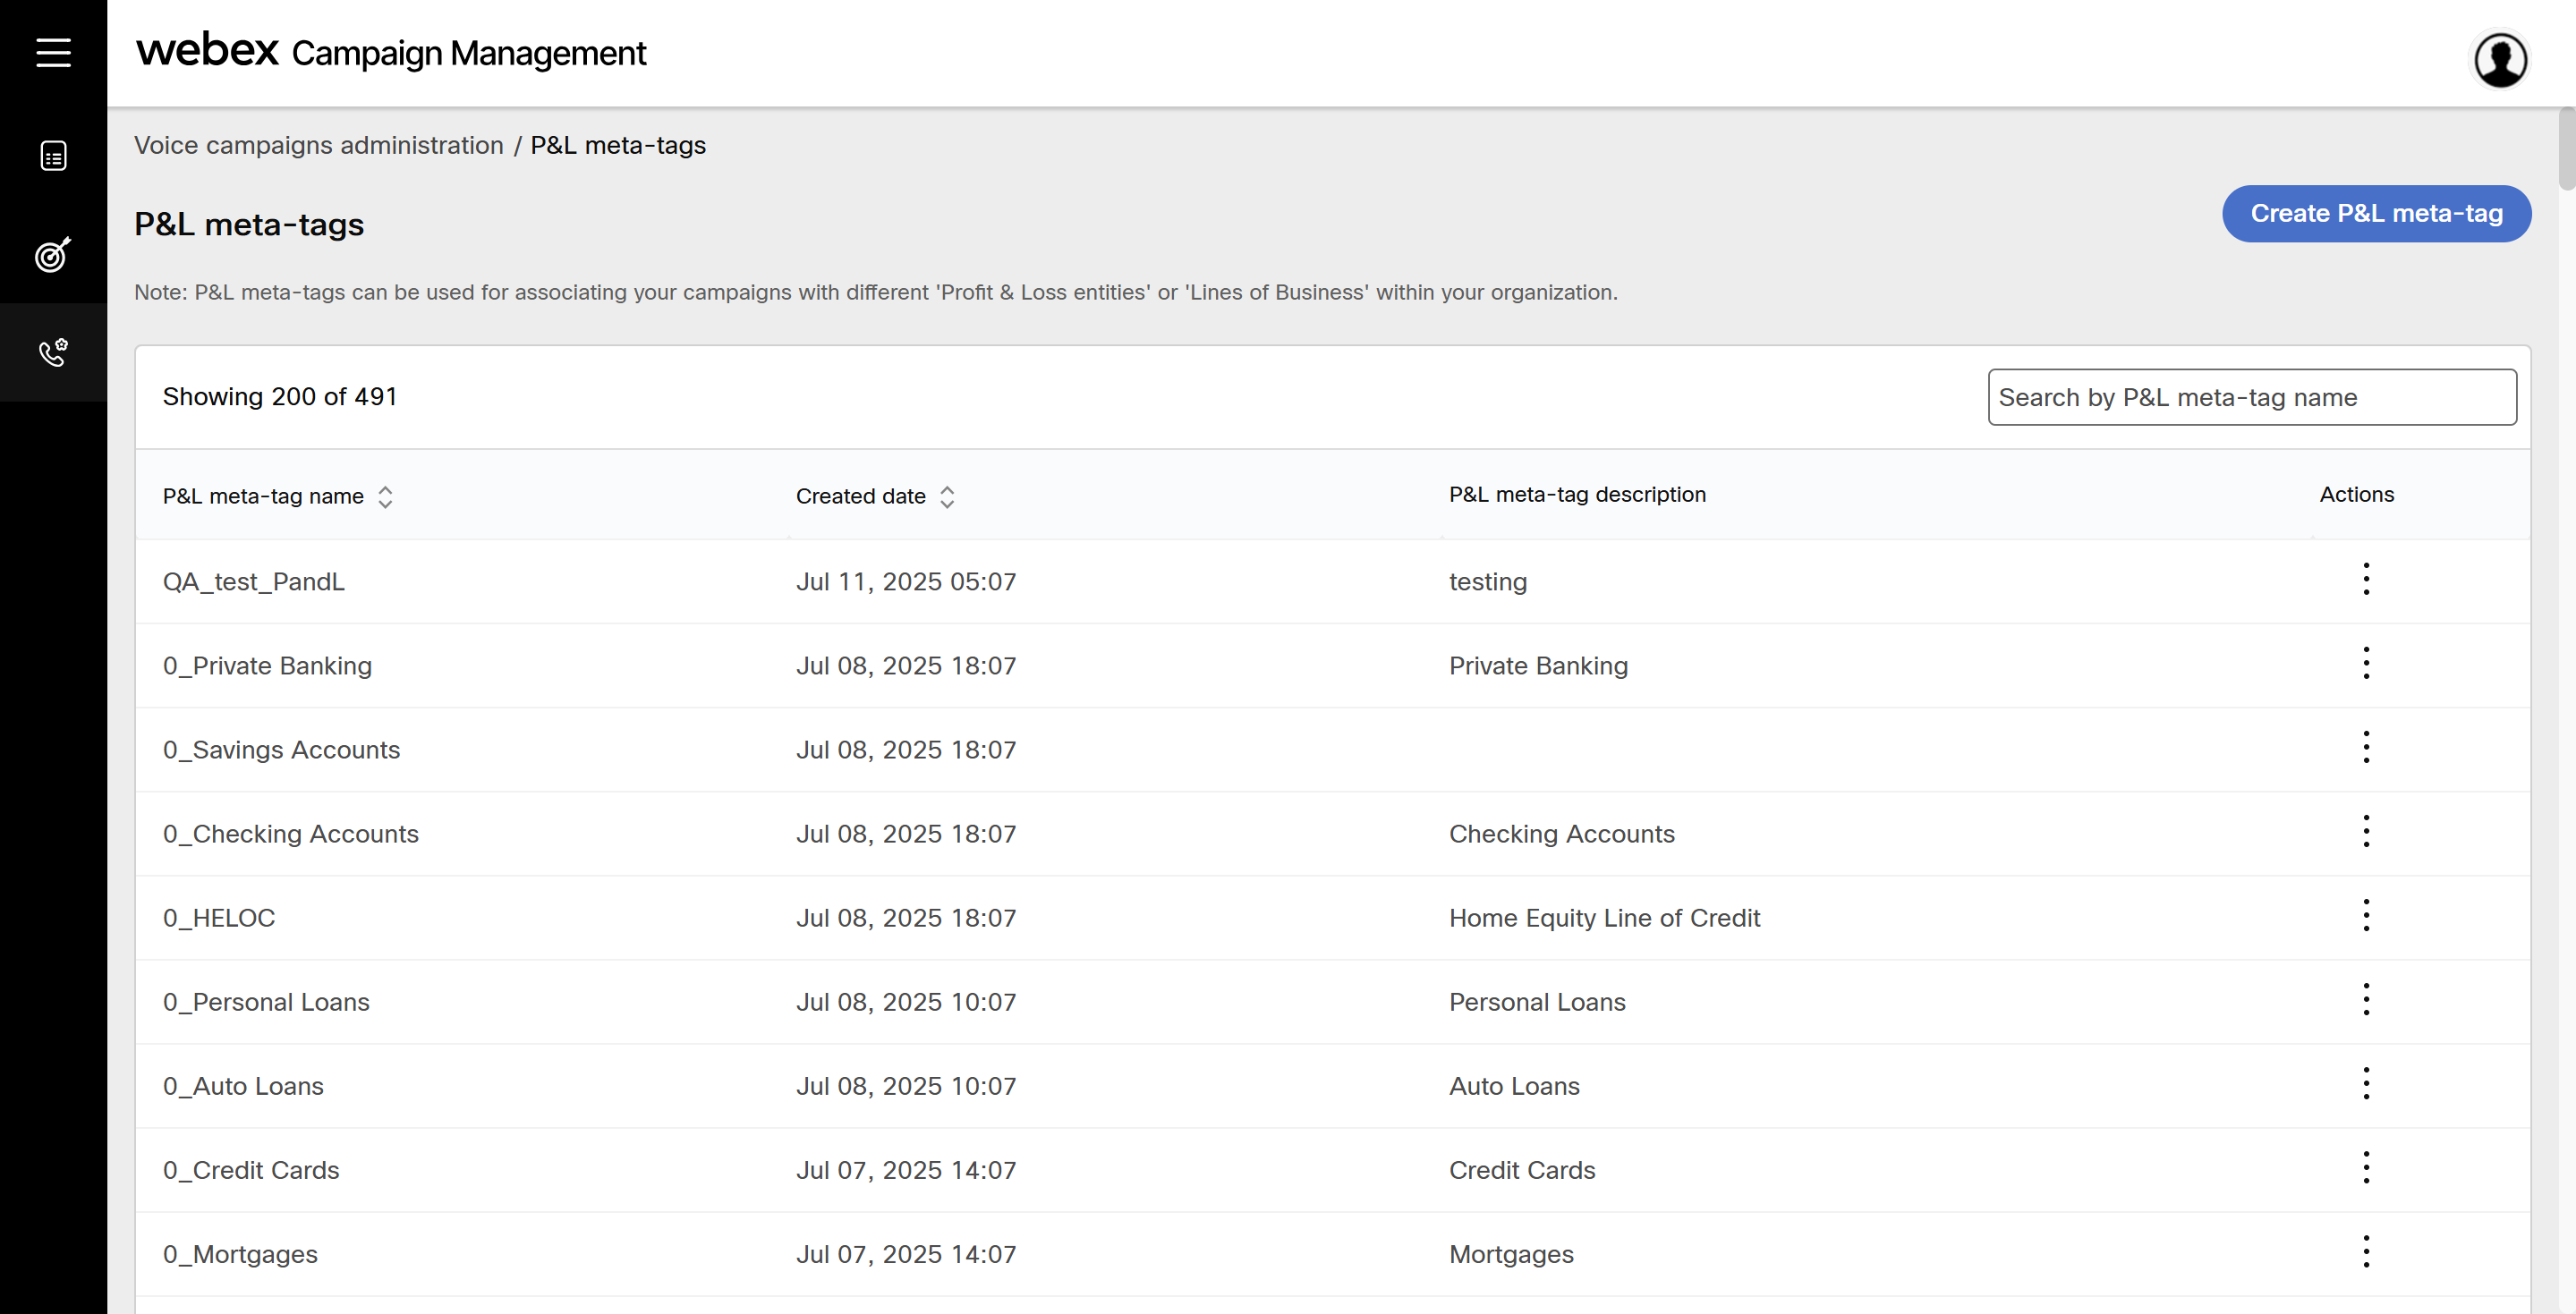
Task: Click the target campaigns sidebar icon
Action: 53,255
